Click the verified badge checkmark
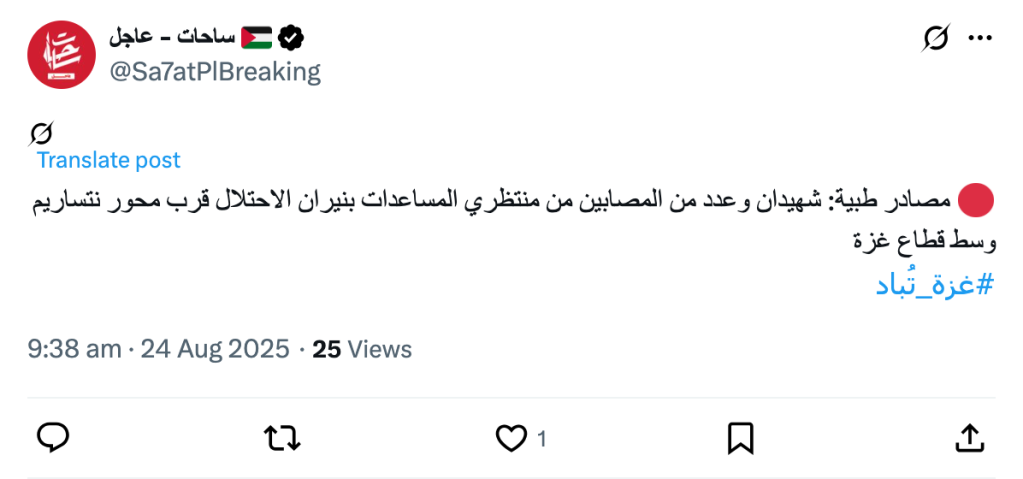1023x479 pixels. [x=291, y=38]
